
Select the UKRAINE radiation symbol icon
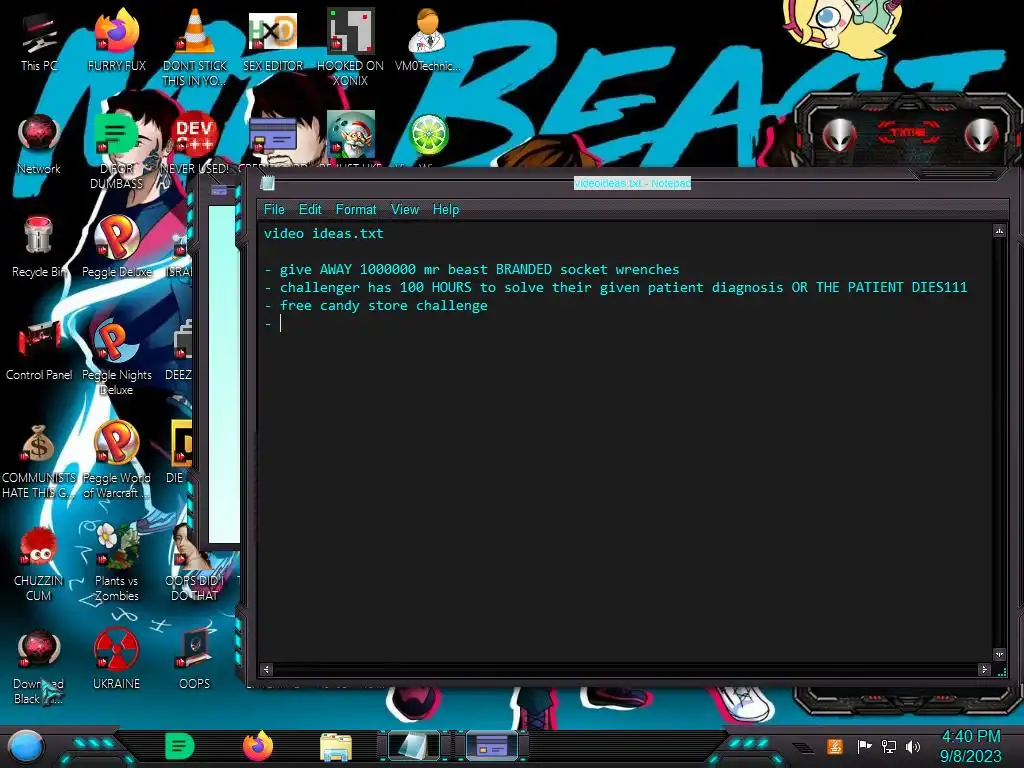tap(116, 660)
